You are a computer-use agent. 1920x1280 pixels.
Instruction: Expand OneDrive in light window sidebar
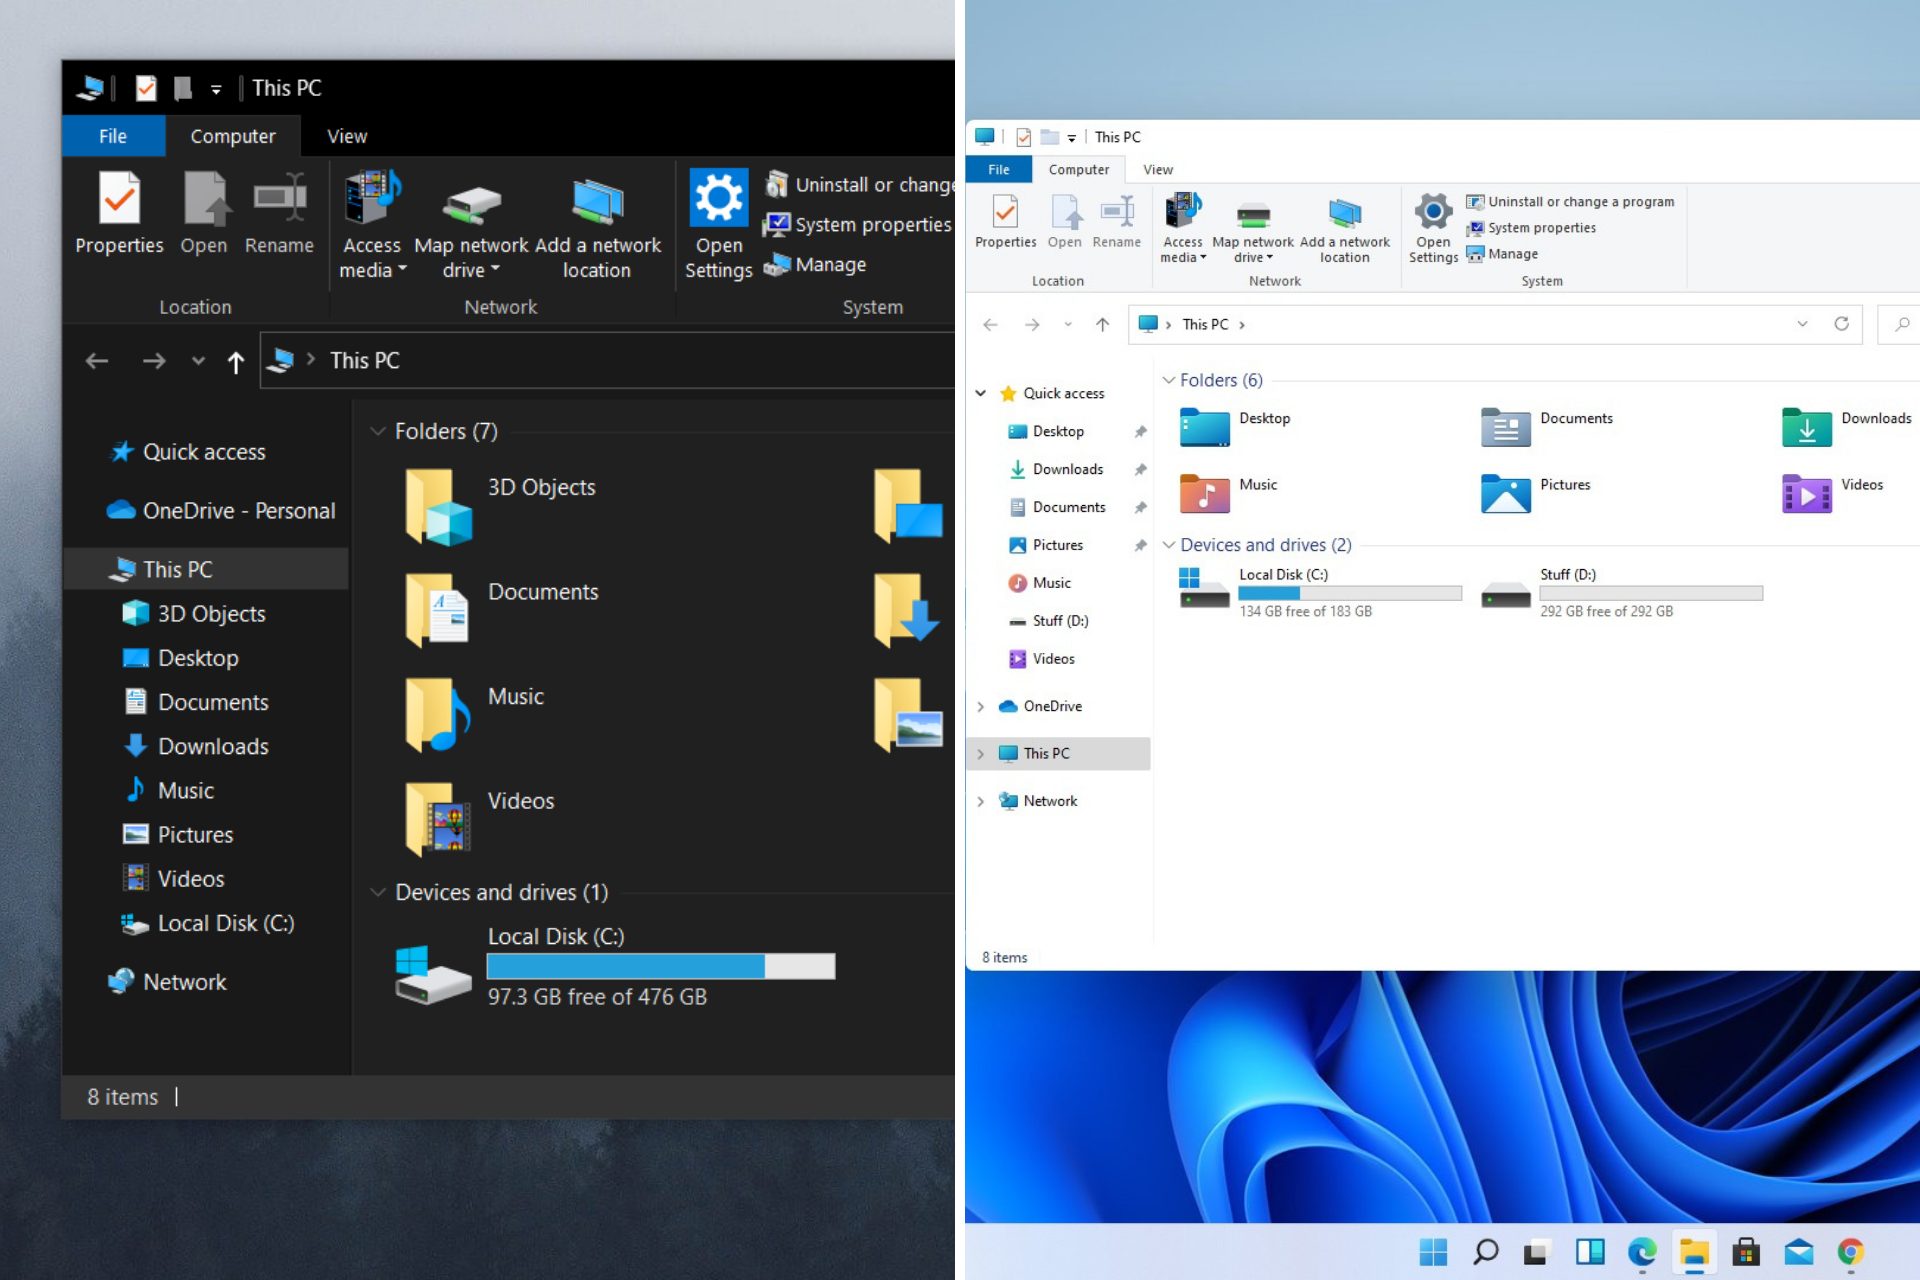pyautogui.click(x=981, y=706)
